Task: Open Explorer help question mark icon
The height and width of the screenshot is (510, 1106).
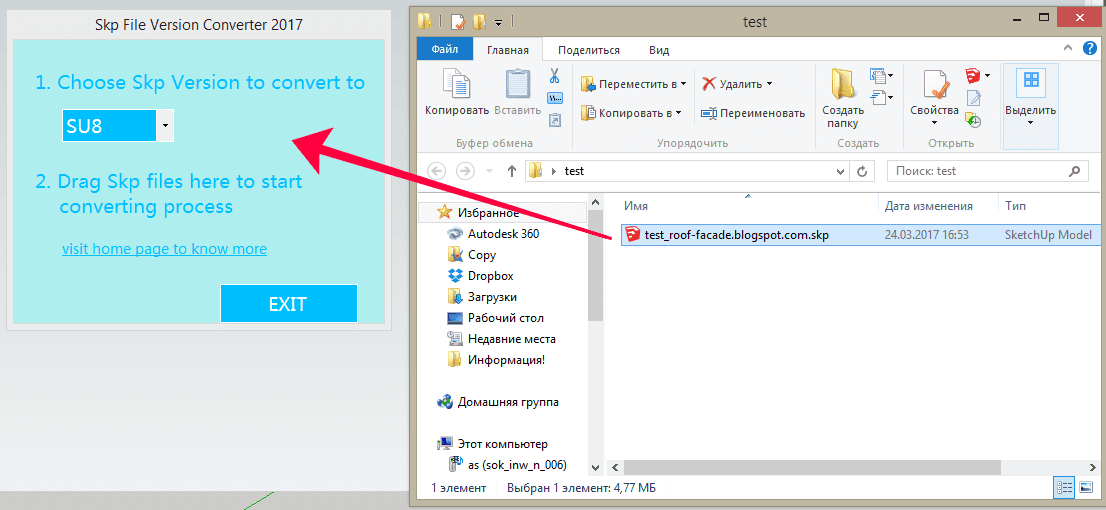Action: pyautogui.click(x=1090, y=48)
